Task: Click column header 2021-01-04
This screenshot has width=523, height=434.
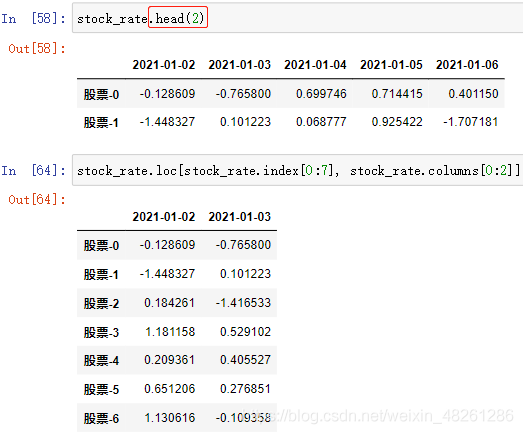Action: tap(315, 65)
